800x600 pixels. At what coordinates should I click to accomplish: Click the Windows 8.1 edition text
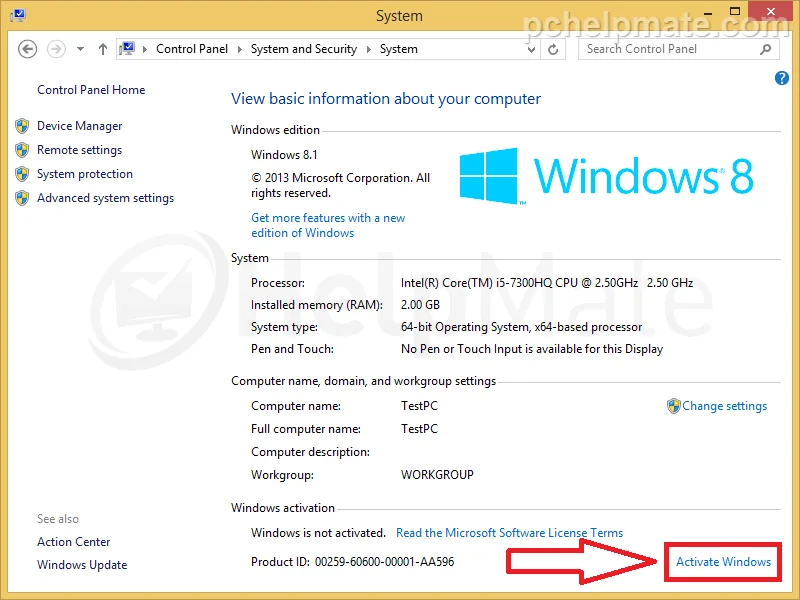point(284,155)
